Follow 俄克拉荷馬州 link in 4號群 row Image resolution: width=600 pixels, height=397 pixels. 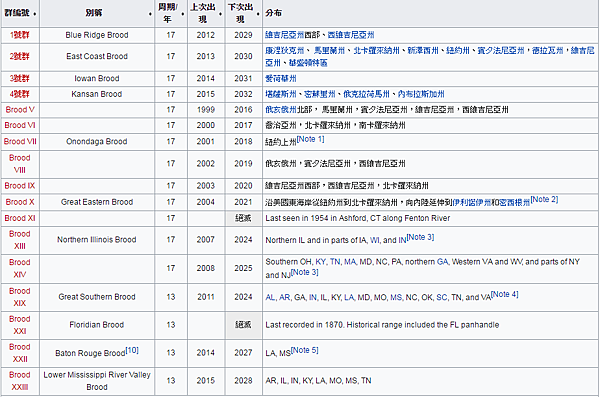point(366,94)
